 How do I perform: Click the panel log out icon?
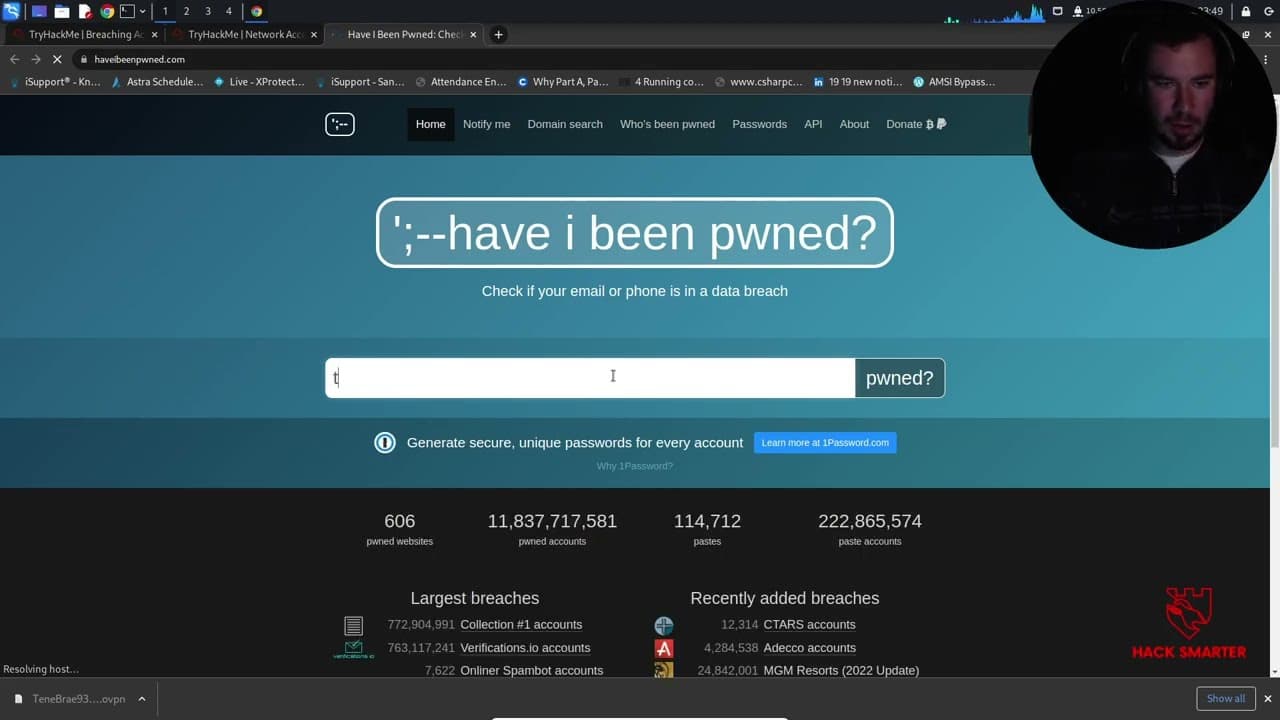click(x=1268, y=11)
